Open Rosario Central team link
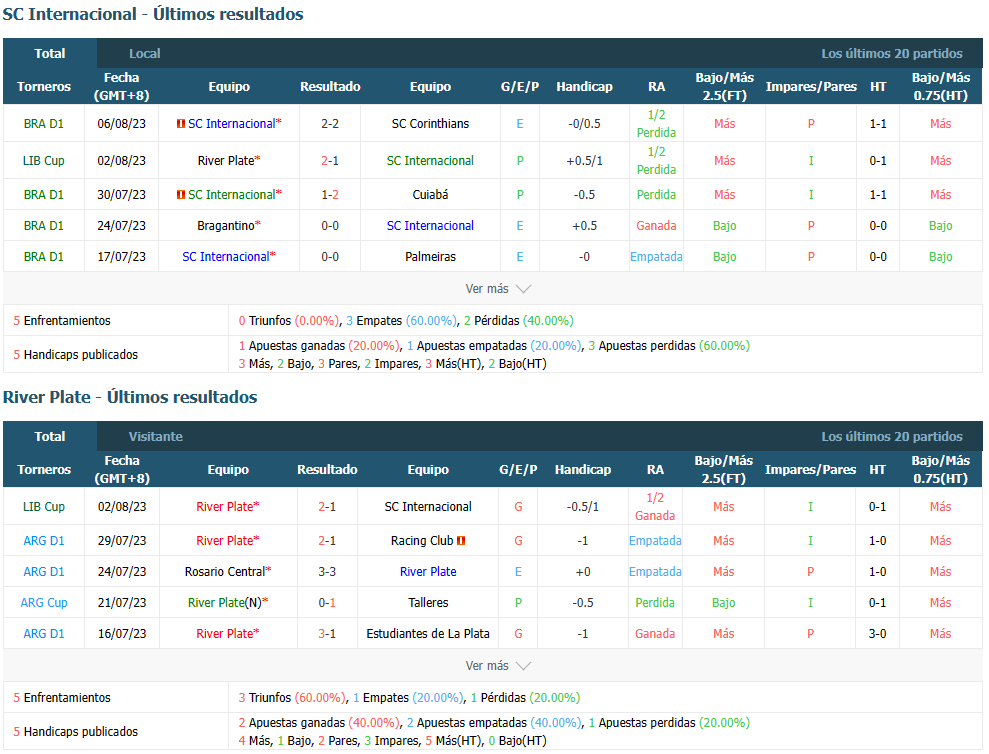The image size is (989, 754). [225, 572]
